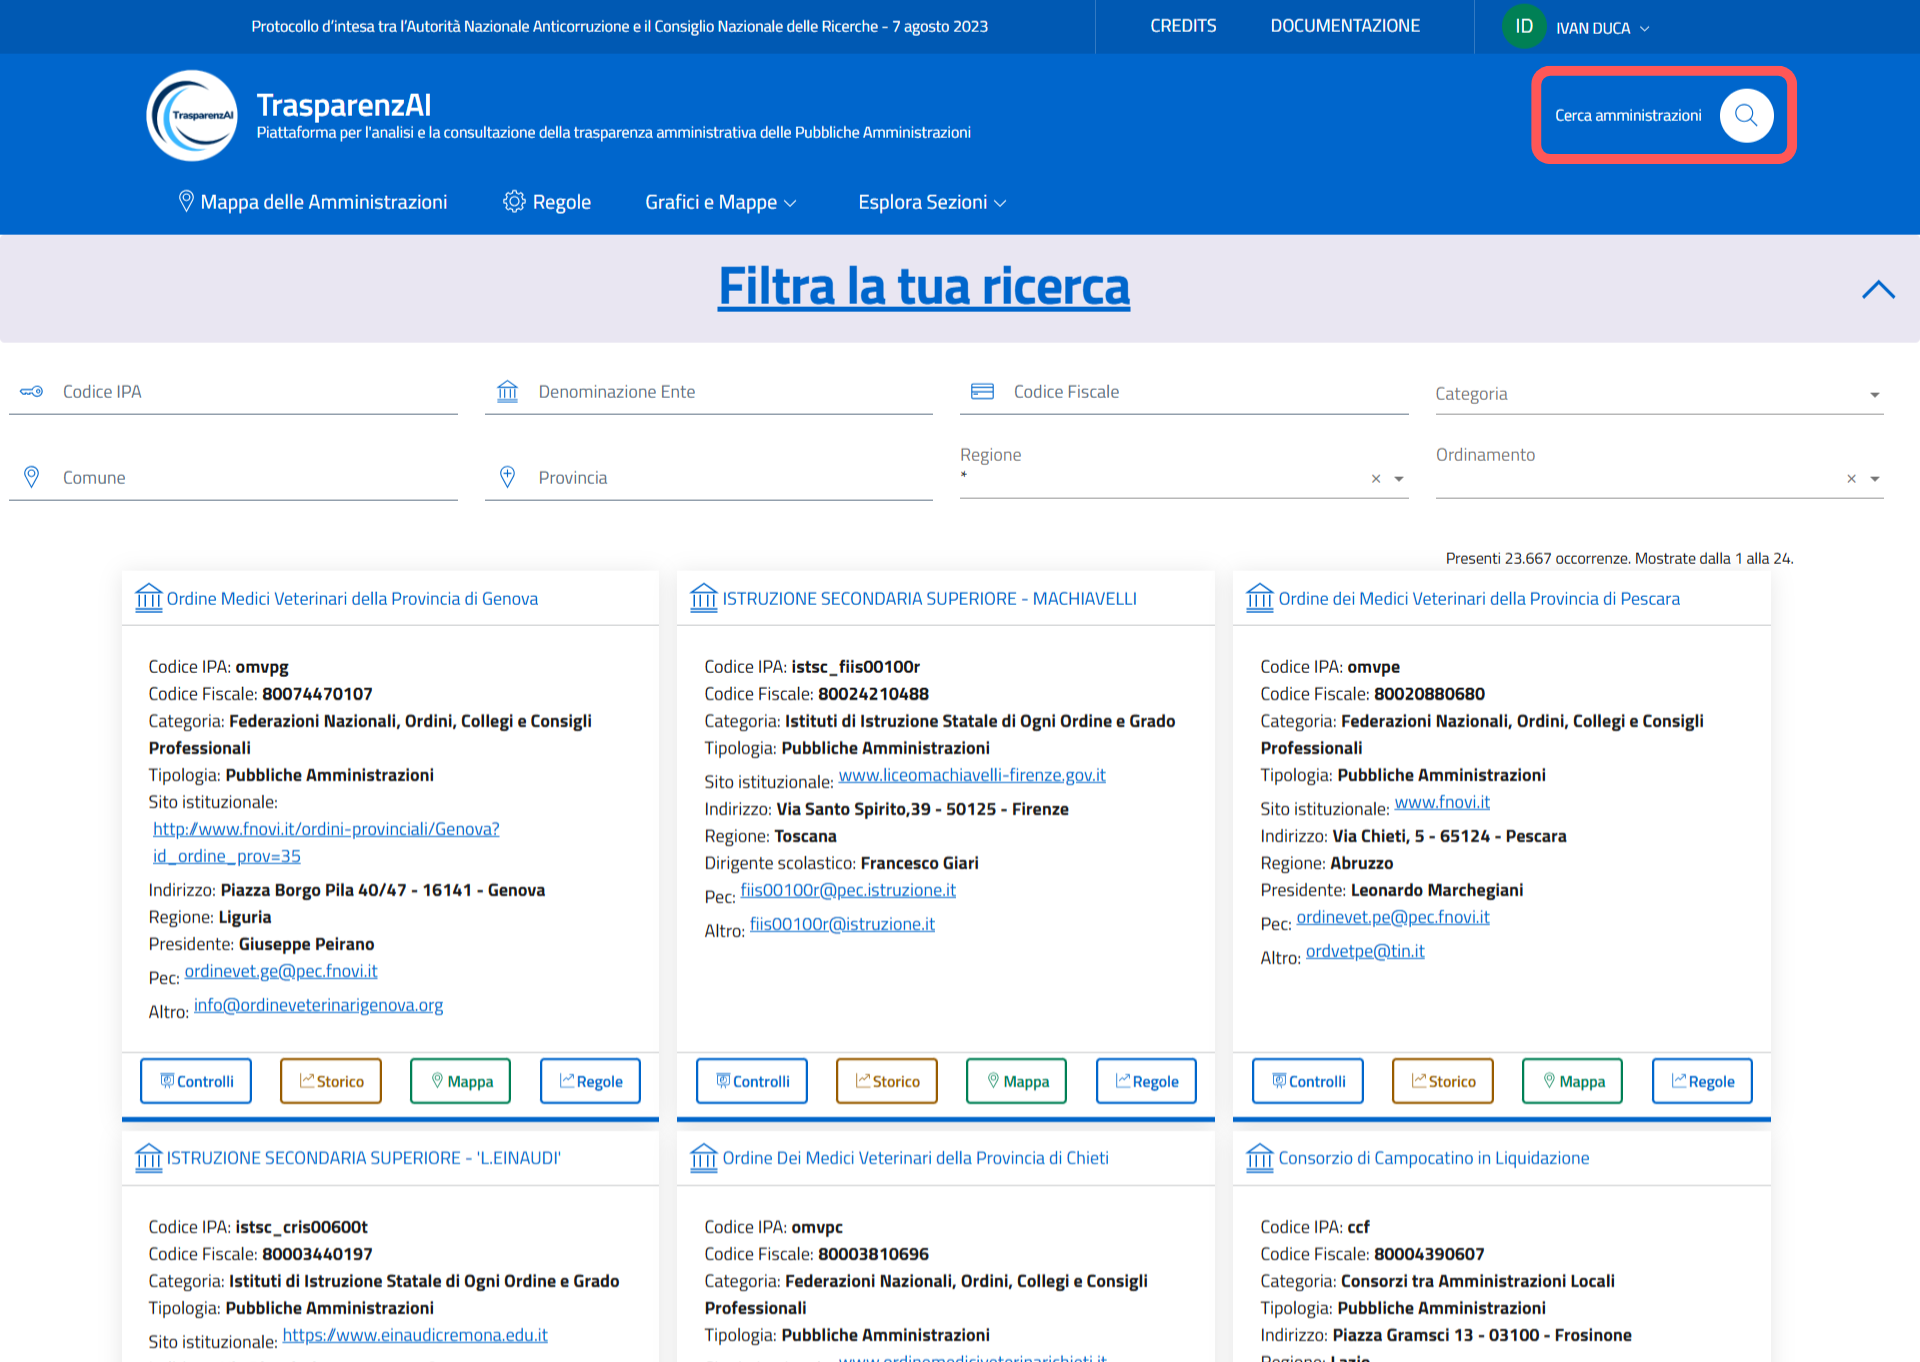Click Controlli on the Pescara veterinari card

click(1308, 1081)
